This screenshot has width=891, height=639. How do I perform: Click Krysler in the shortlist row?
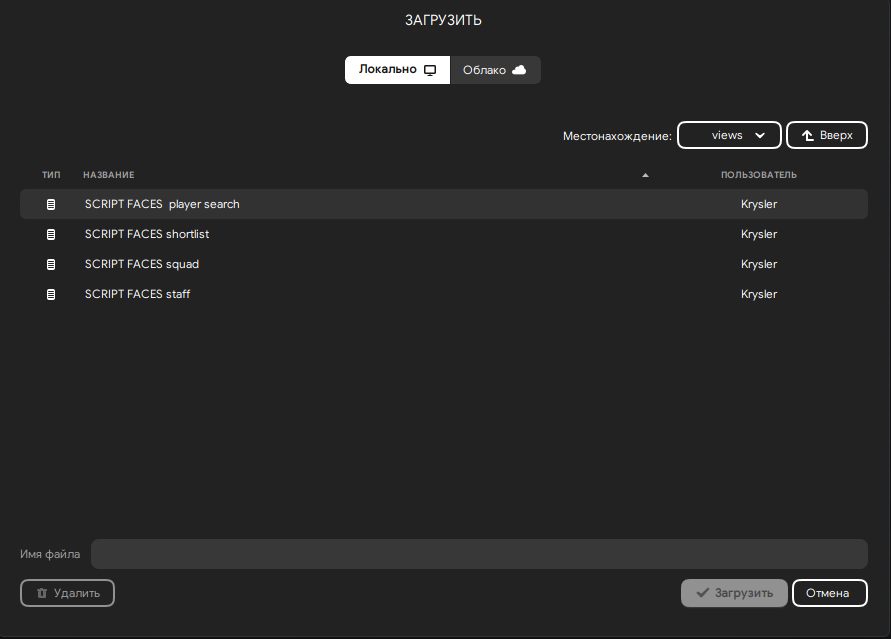759,234
